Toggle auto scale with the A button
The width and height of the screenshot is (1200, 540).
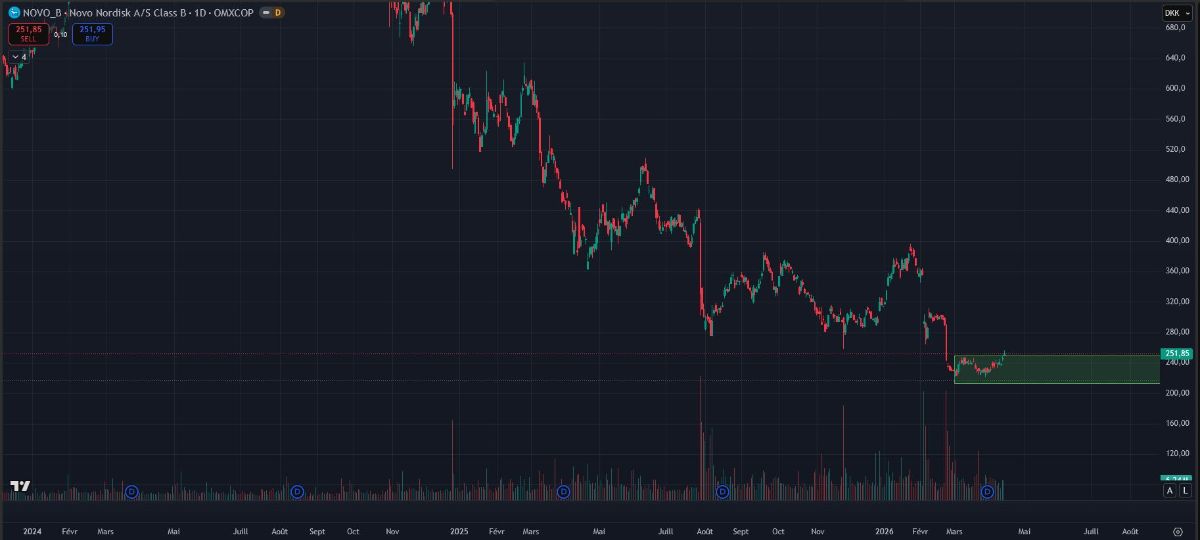[1169, 492]
